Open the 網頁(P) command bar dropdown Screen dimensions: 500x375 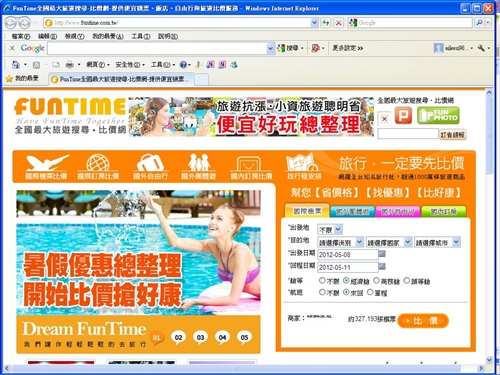point(98,65)
